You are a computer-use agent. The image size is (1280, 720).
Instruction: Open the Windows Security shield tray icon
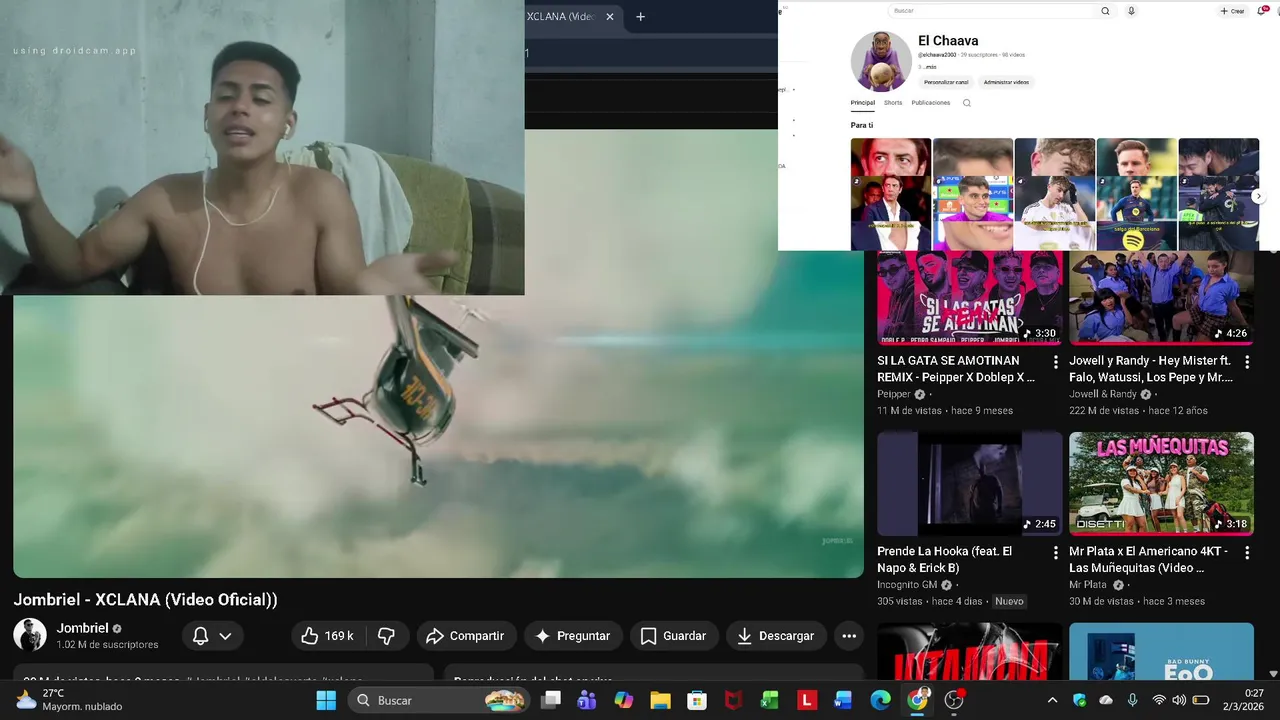point(1079,700)
